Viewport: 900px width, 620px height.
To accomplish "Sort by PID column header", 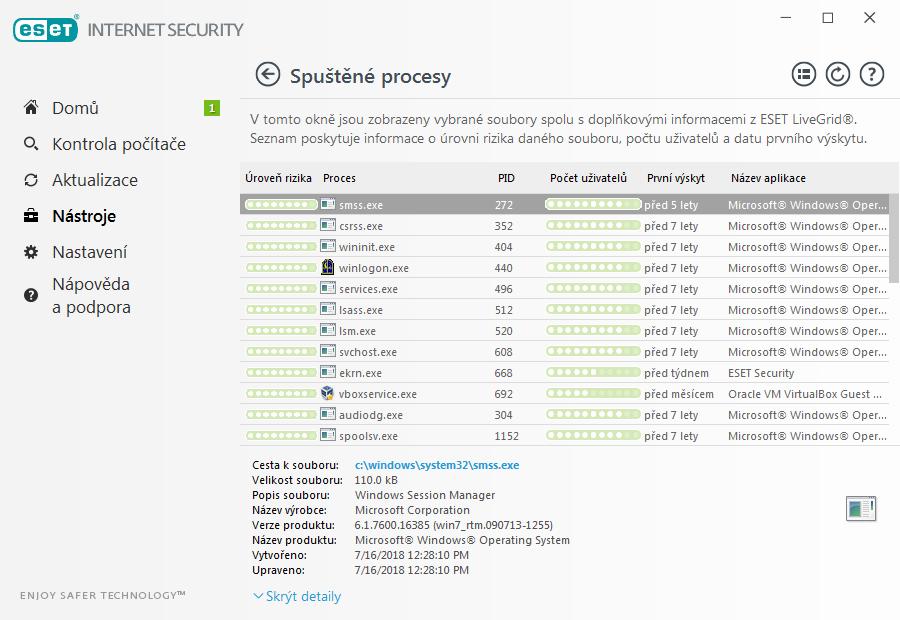I will (x=506, y=178).
